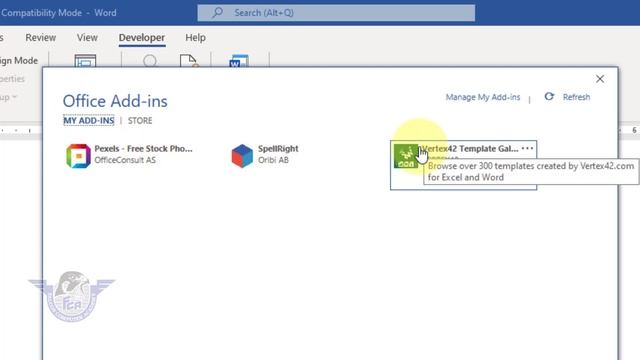Click the document page icon in ribbon
The image size is (640, 360).
point(189,61)
